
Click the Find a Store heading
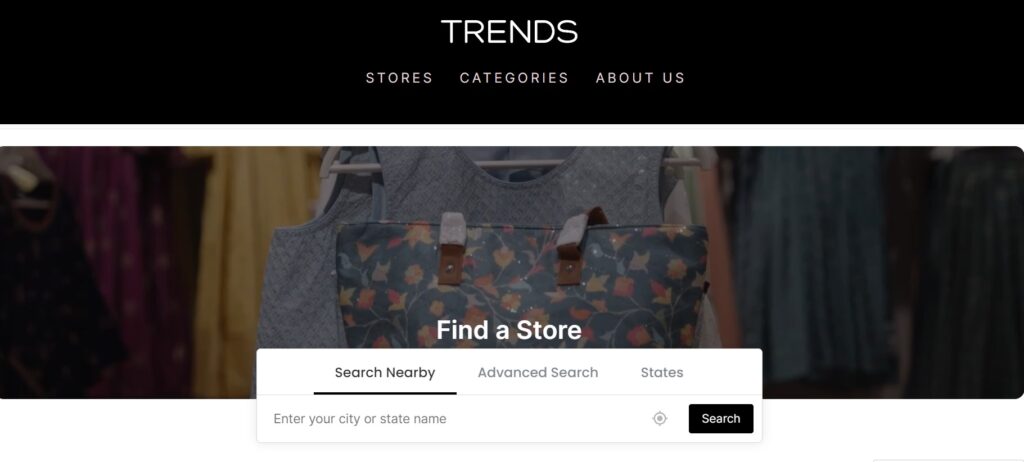[x=509, y=330]
